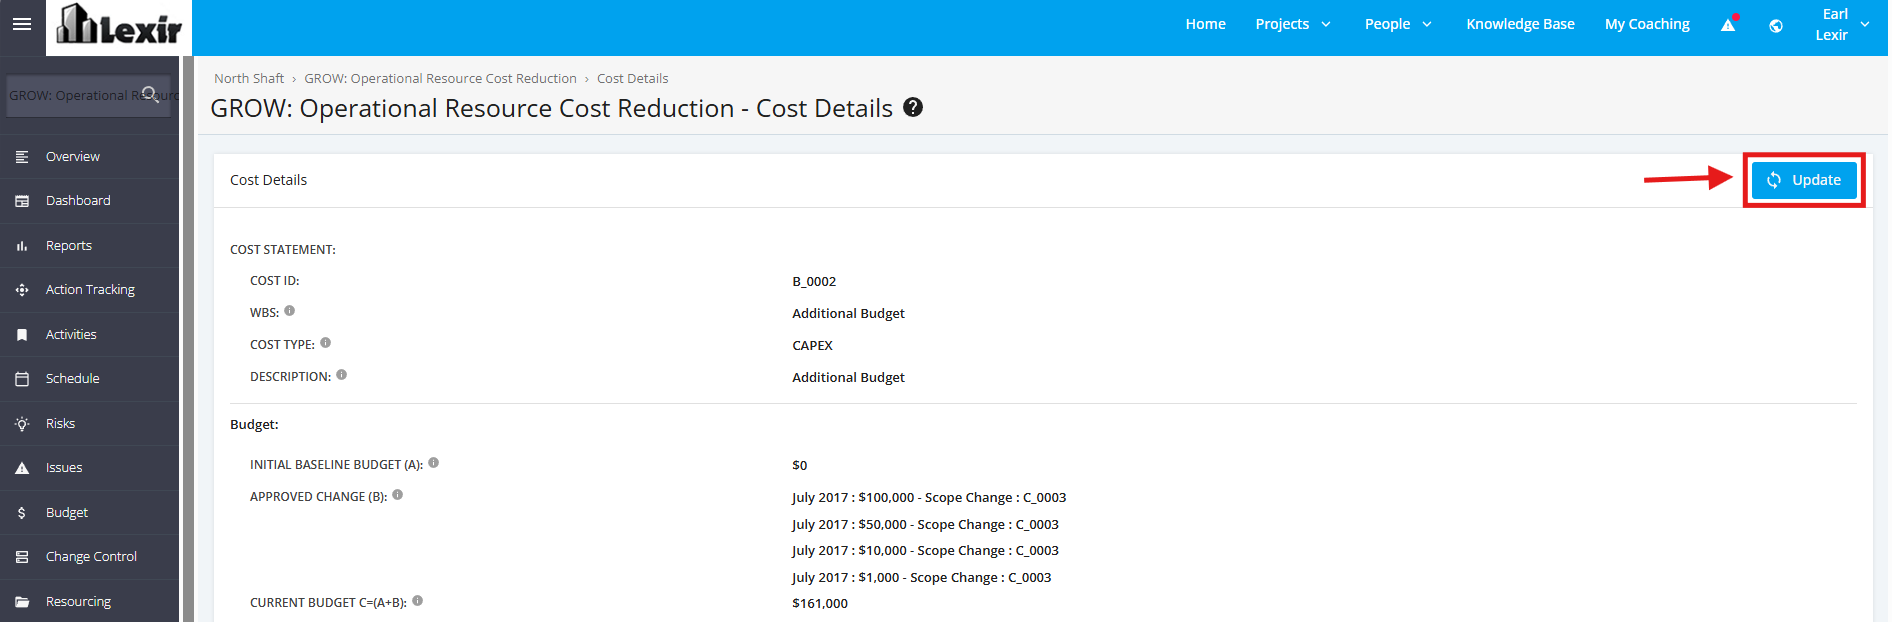Click the search magnifier icon in sidebar
The height and width of the screenshot is (622, 1892).
[x=150, y=94]
